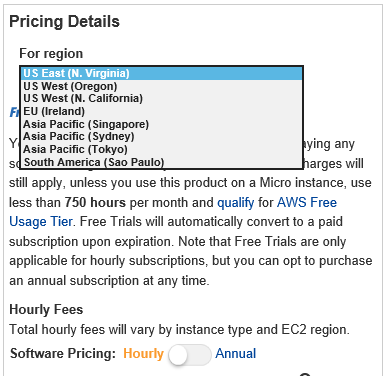
Task: Choose South America (Sao Paulo) region
Action: 162,162
